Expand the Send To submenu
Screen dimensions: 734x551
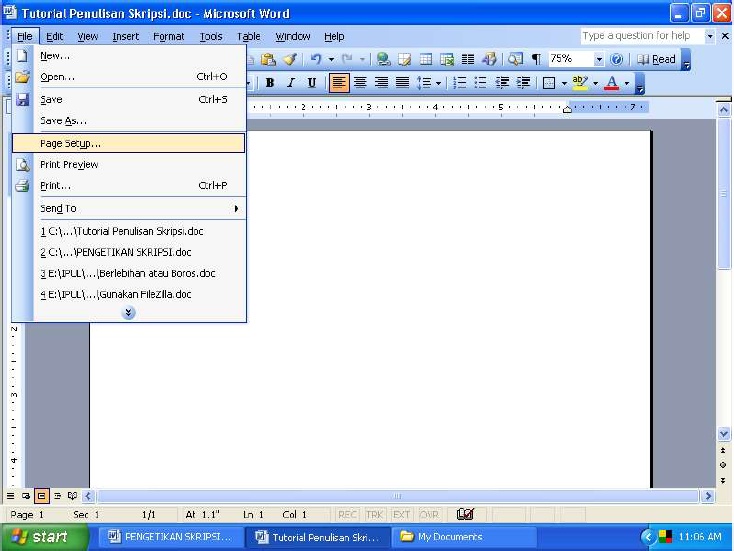[x=128, y=208]
